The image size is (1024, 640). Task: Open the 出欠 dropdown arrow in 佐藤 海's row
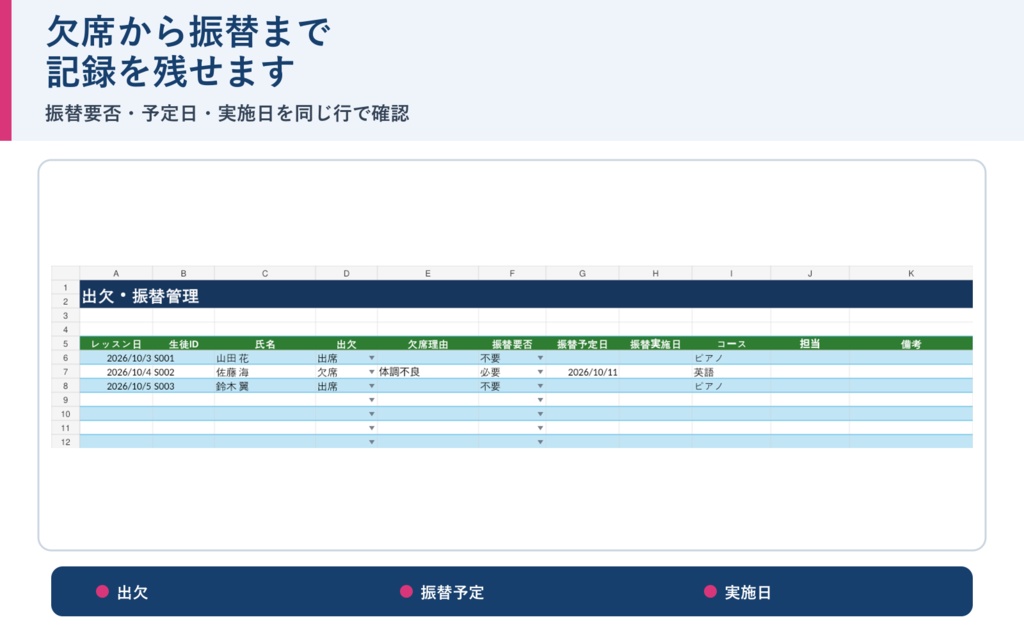372,372
